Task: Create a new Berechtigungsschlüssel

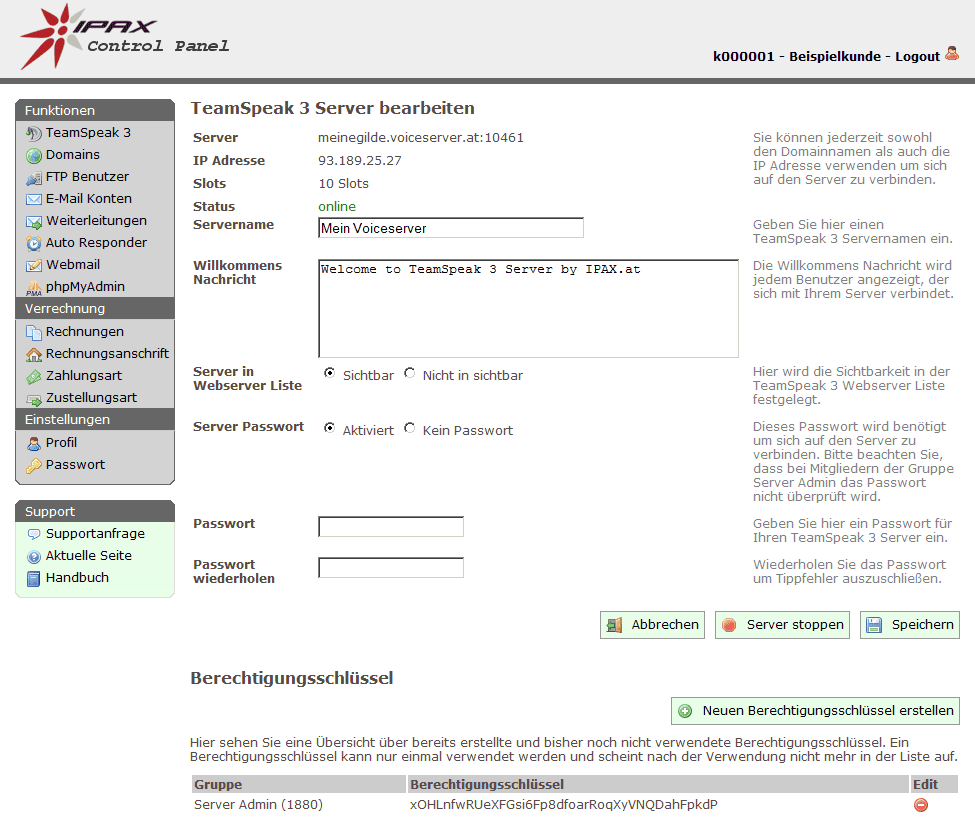Action: [815, 711]
